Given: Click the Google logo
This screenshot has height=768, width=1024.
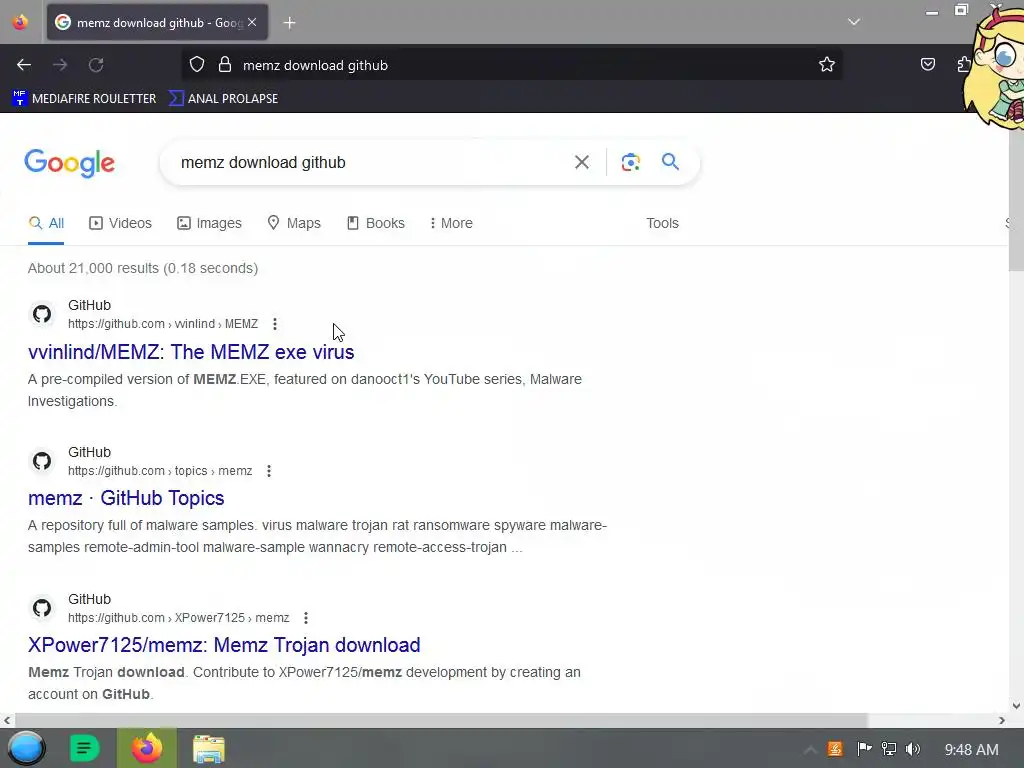Looking at the screenshot, I should click(x=69, y=163).
